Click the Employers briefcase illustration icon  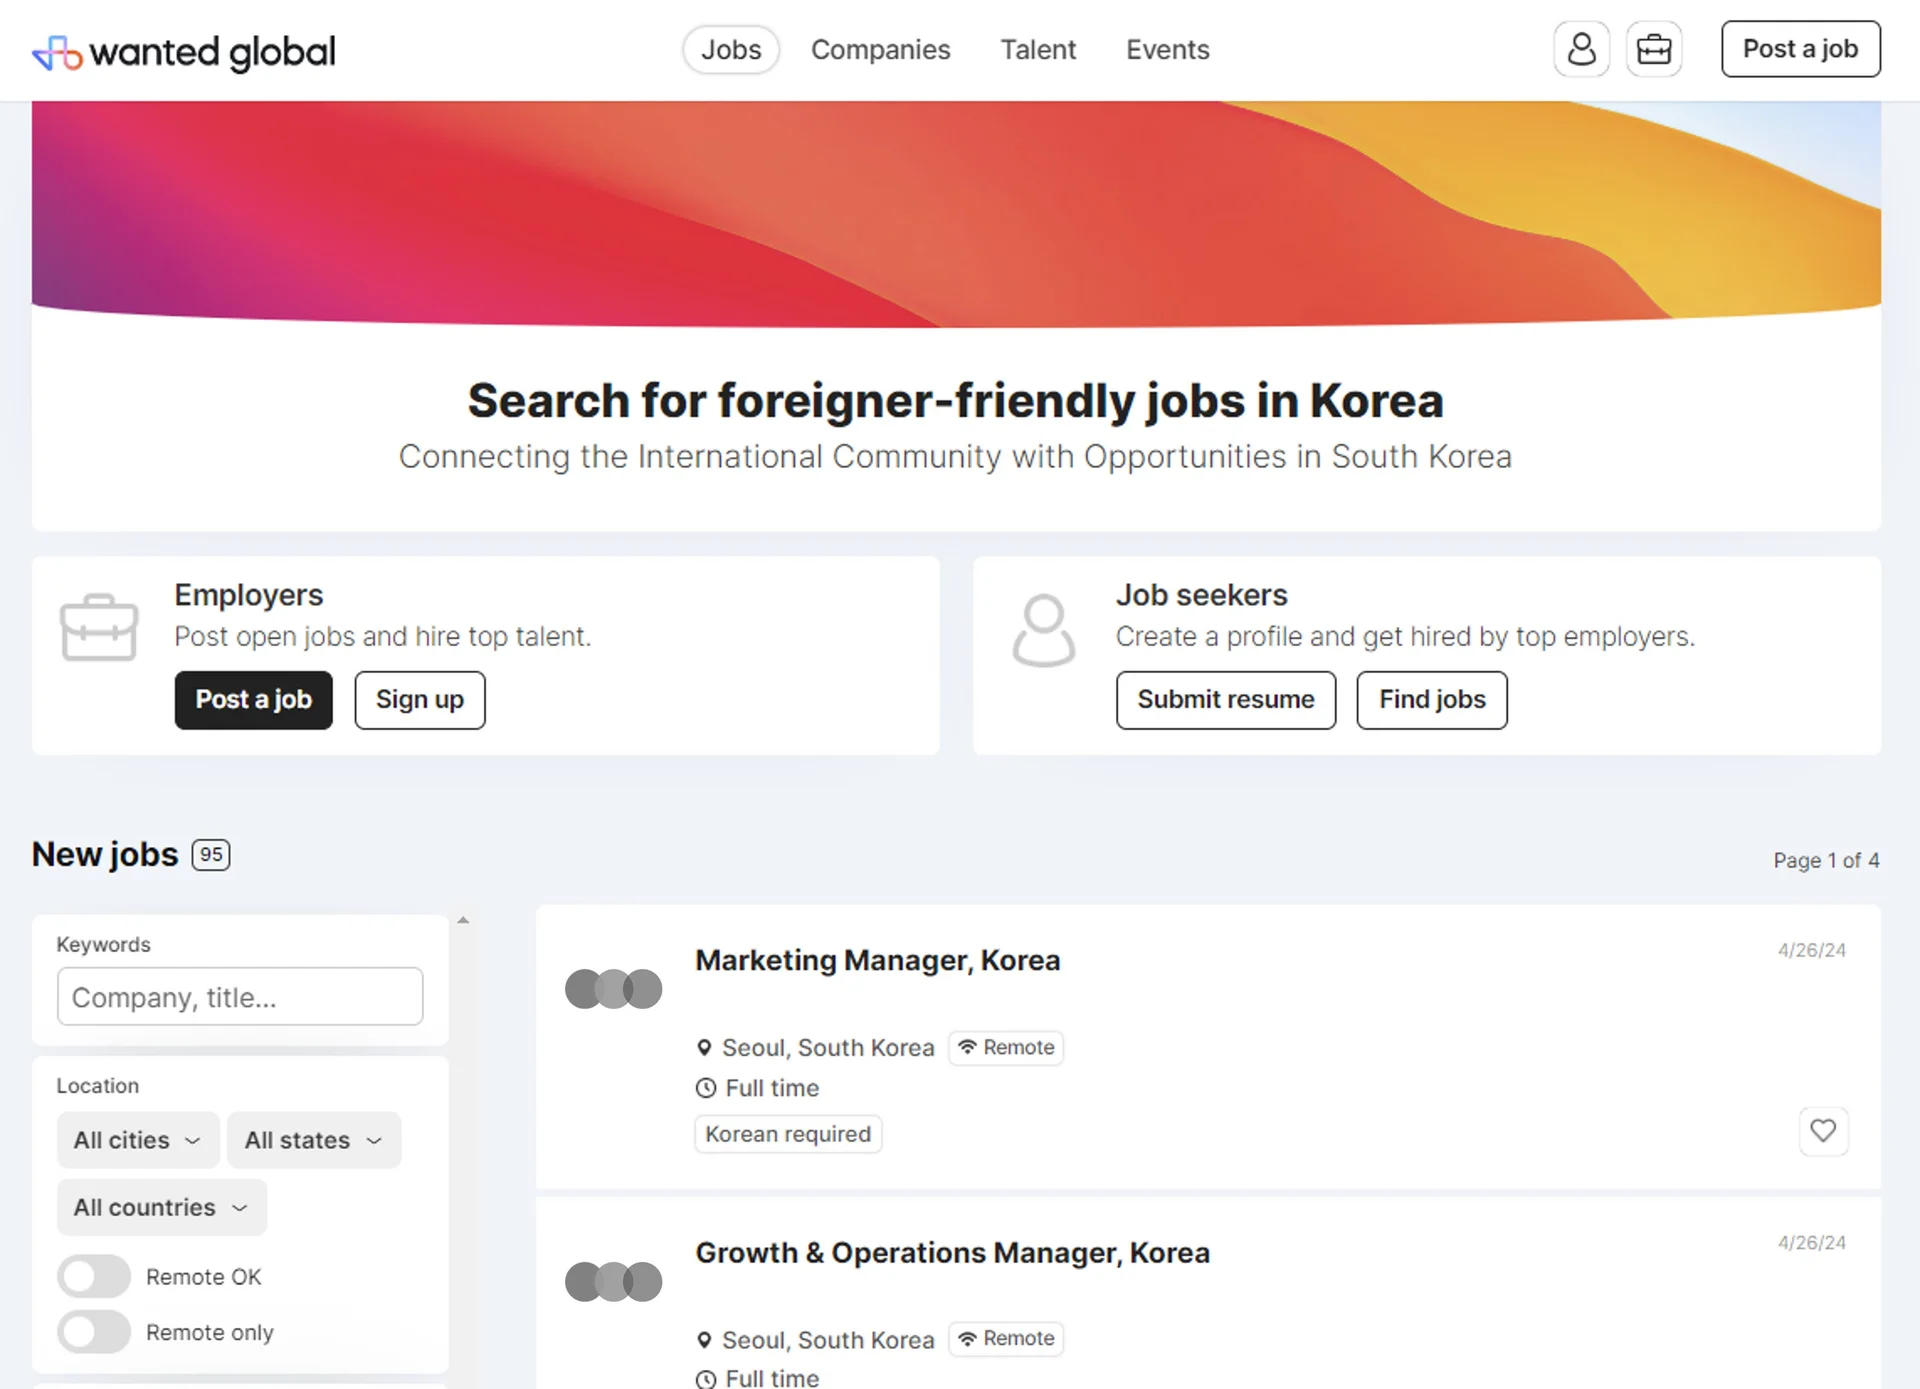point(99,627)
